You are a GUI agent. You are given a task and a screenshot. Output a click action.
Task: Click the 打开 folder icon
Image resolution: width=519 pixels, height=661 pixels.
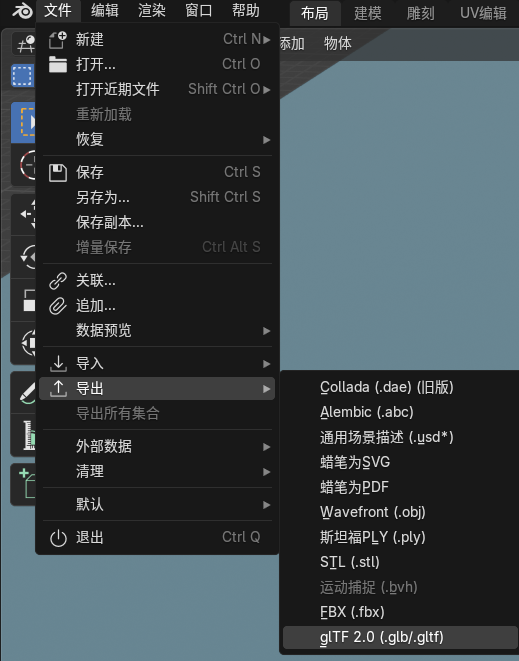(58, 64)
